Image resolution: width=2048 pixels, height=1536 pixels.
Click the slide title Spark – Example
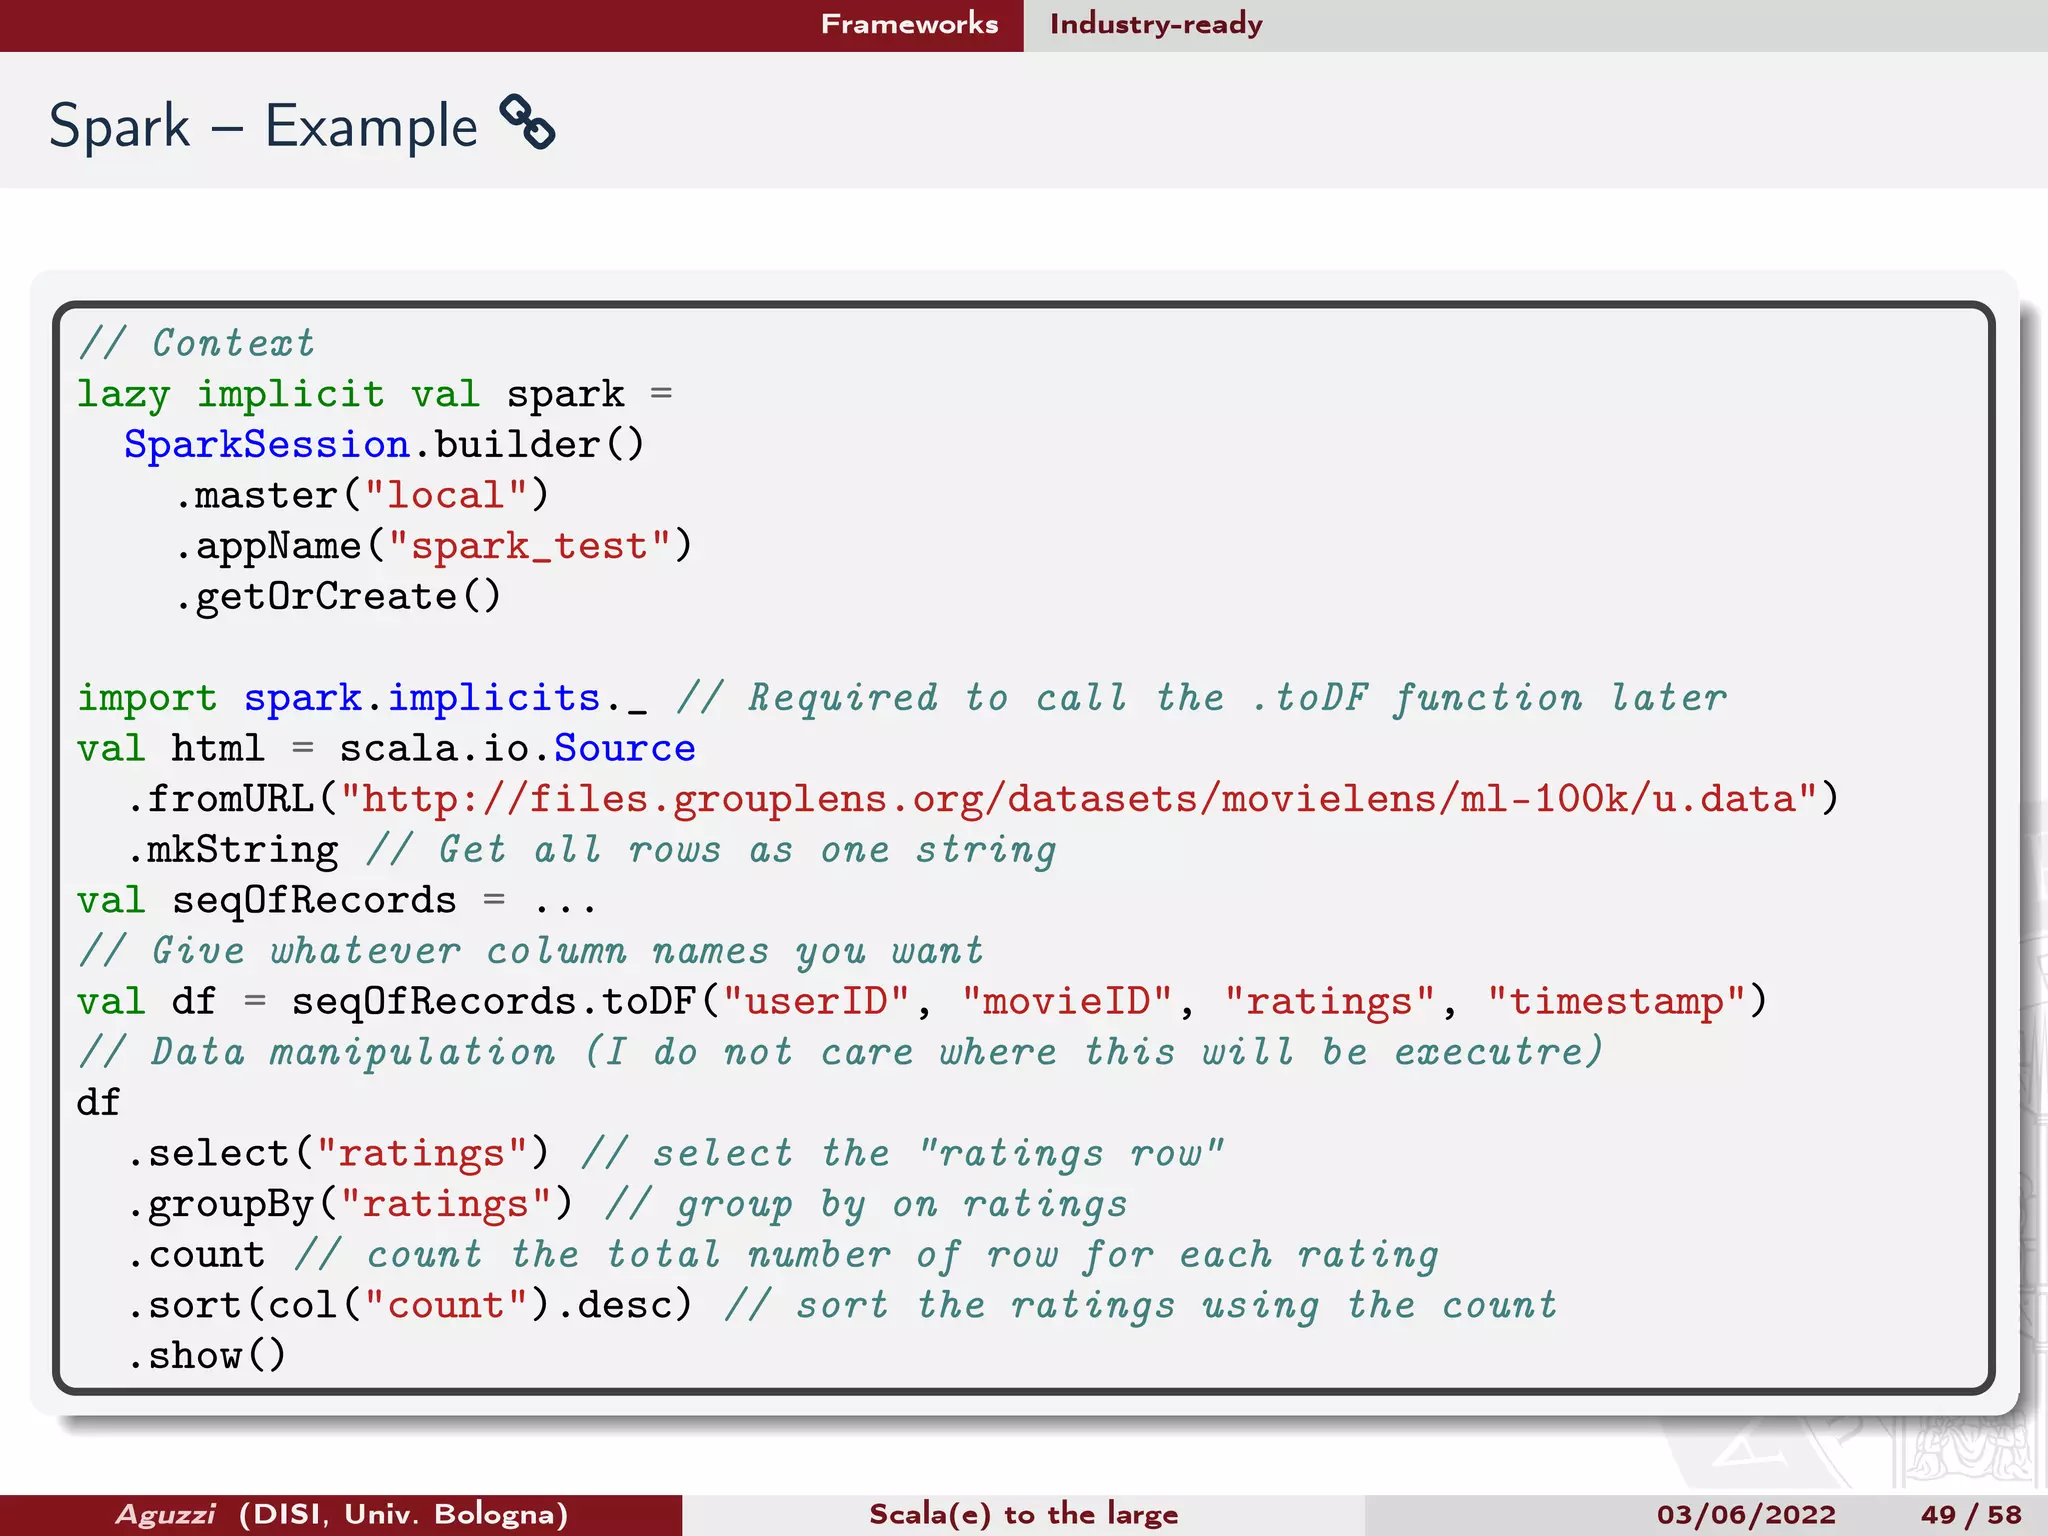pos(264,126)
